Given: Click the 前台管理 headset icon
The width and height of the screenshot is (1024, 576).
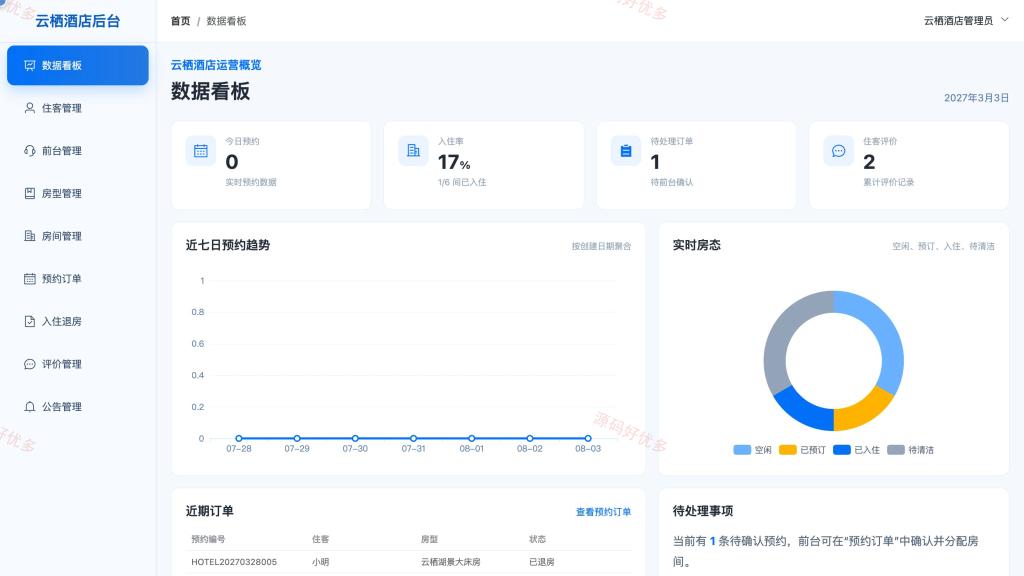Looking at the screenshot, I should pos(29,151).
